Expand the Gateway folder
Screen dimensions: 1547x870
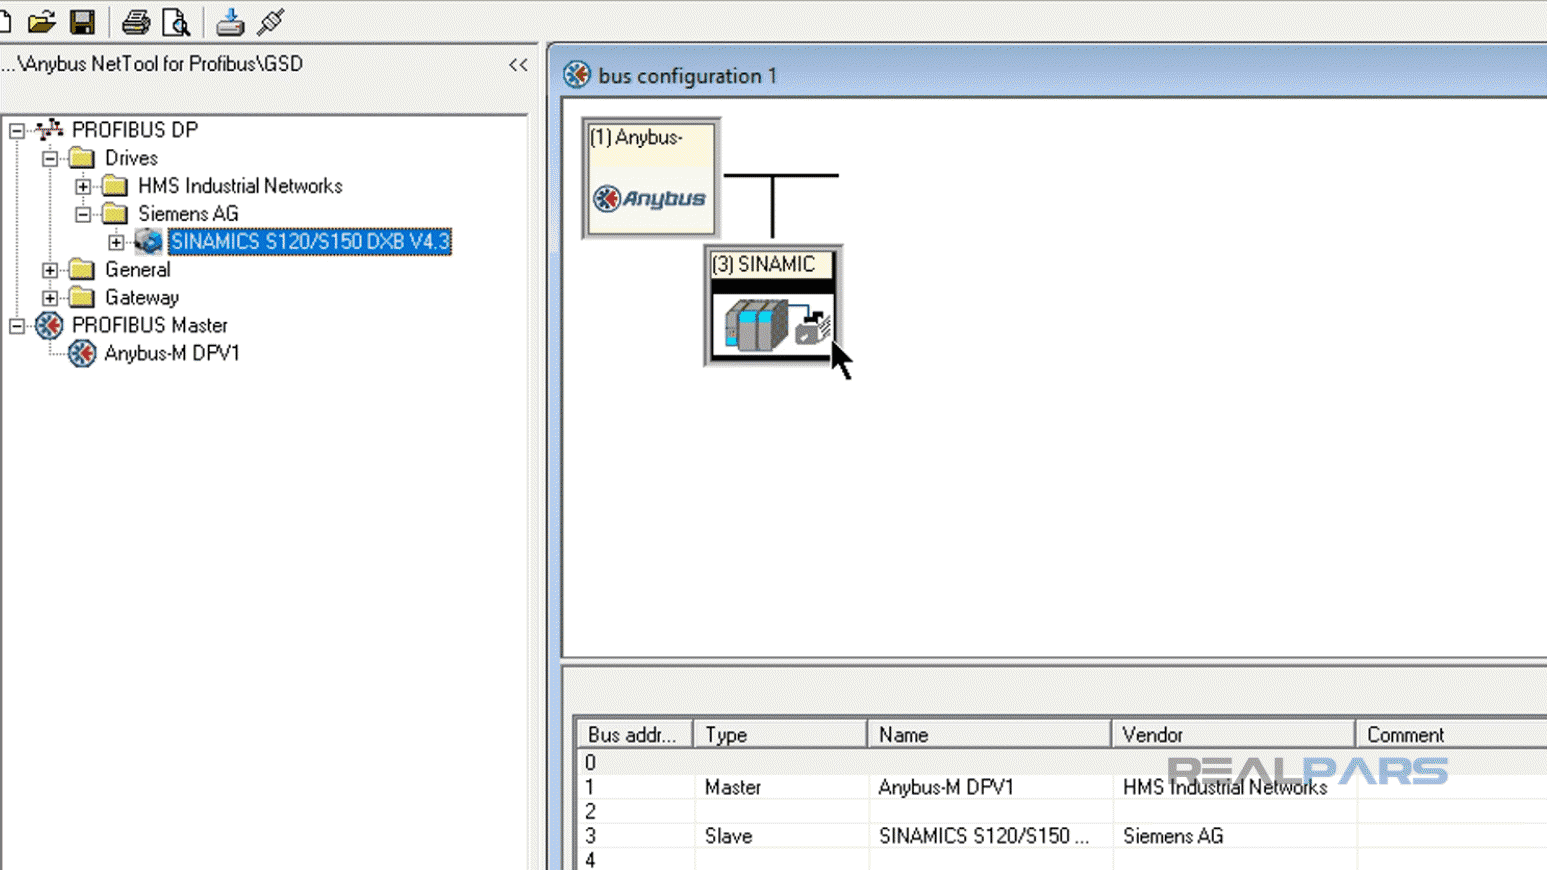[x=49, y=297]
